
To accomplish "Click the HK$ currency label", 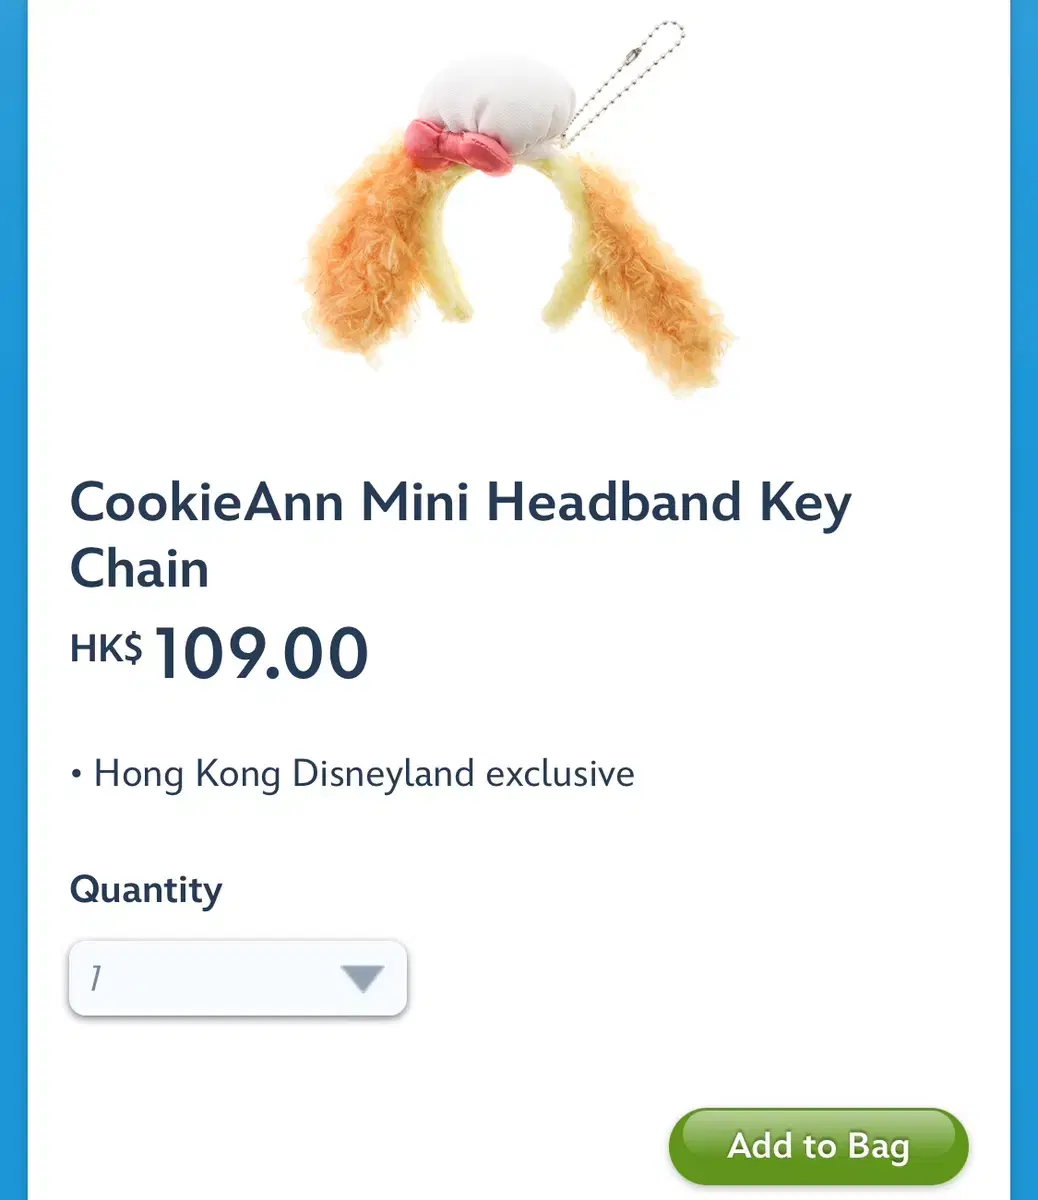I will 106,648.
